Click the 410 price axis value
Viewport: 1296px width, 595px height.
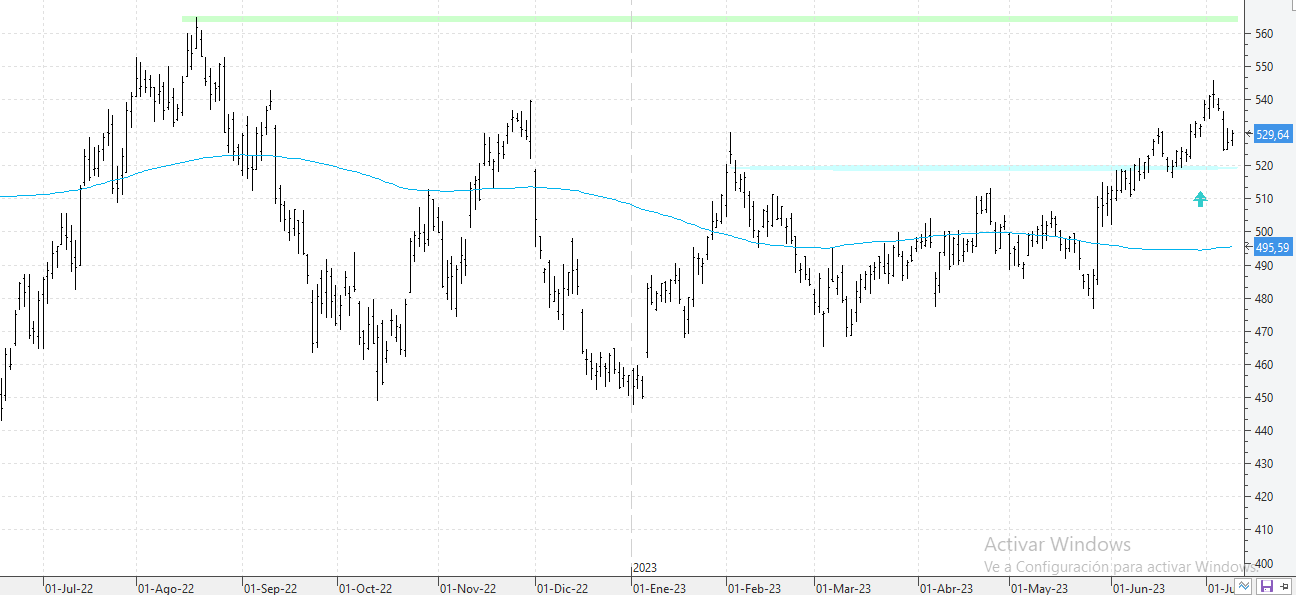pyautogui.click(x=1264, y=529)
